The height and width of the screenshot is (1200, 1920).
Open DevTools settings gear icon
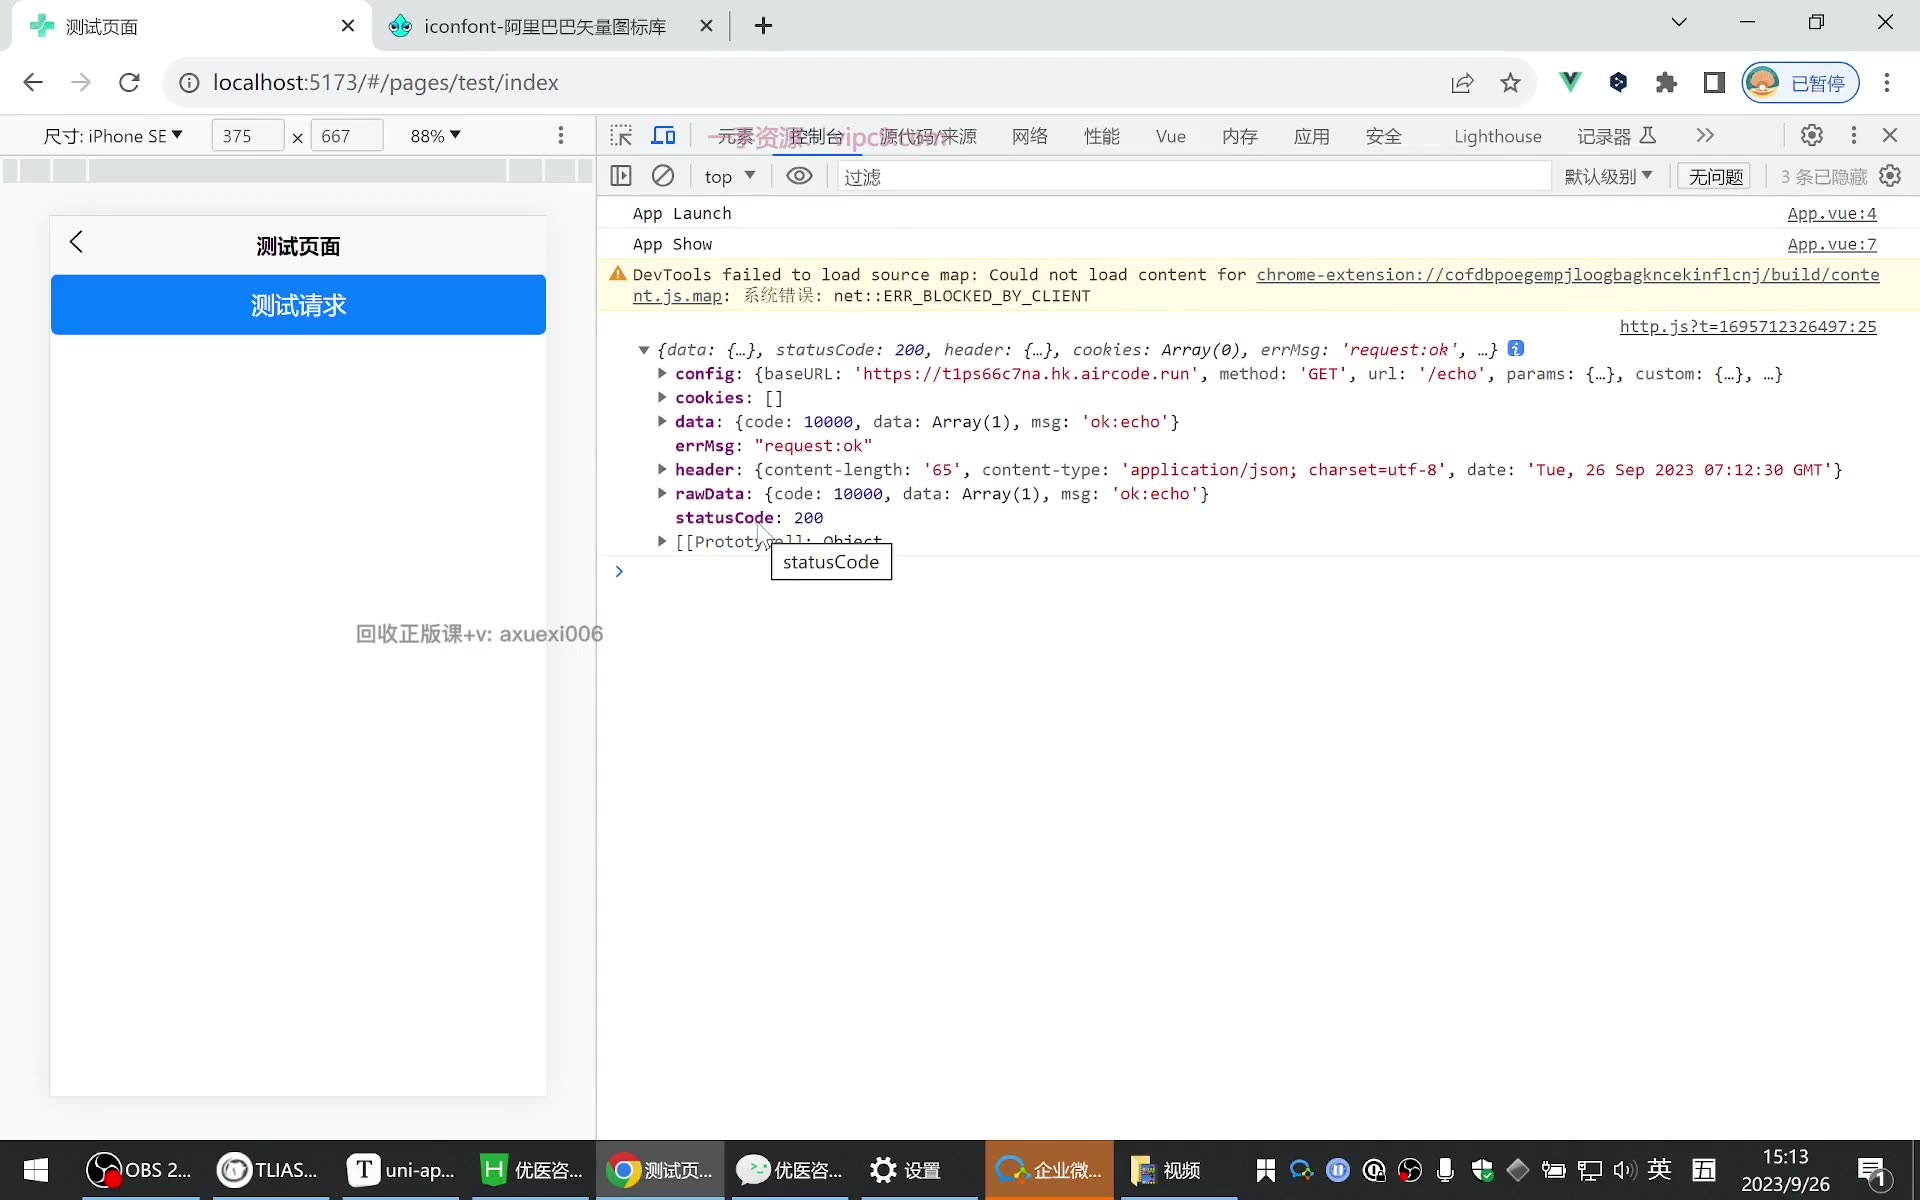(1812, 135)
